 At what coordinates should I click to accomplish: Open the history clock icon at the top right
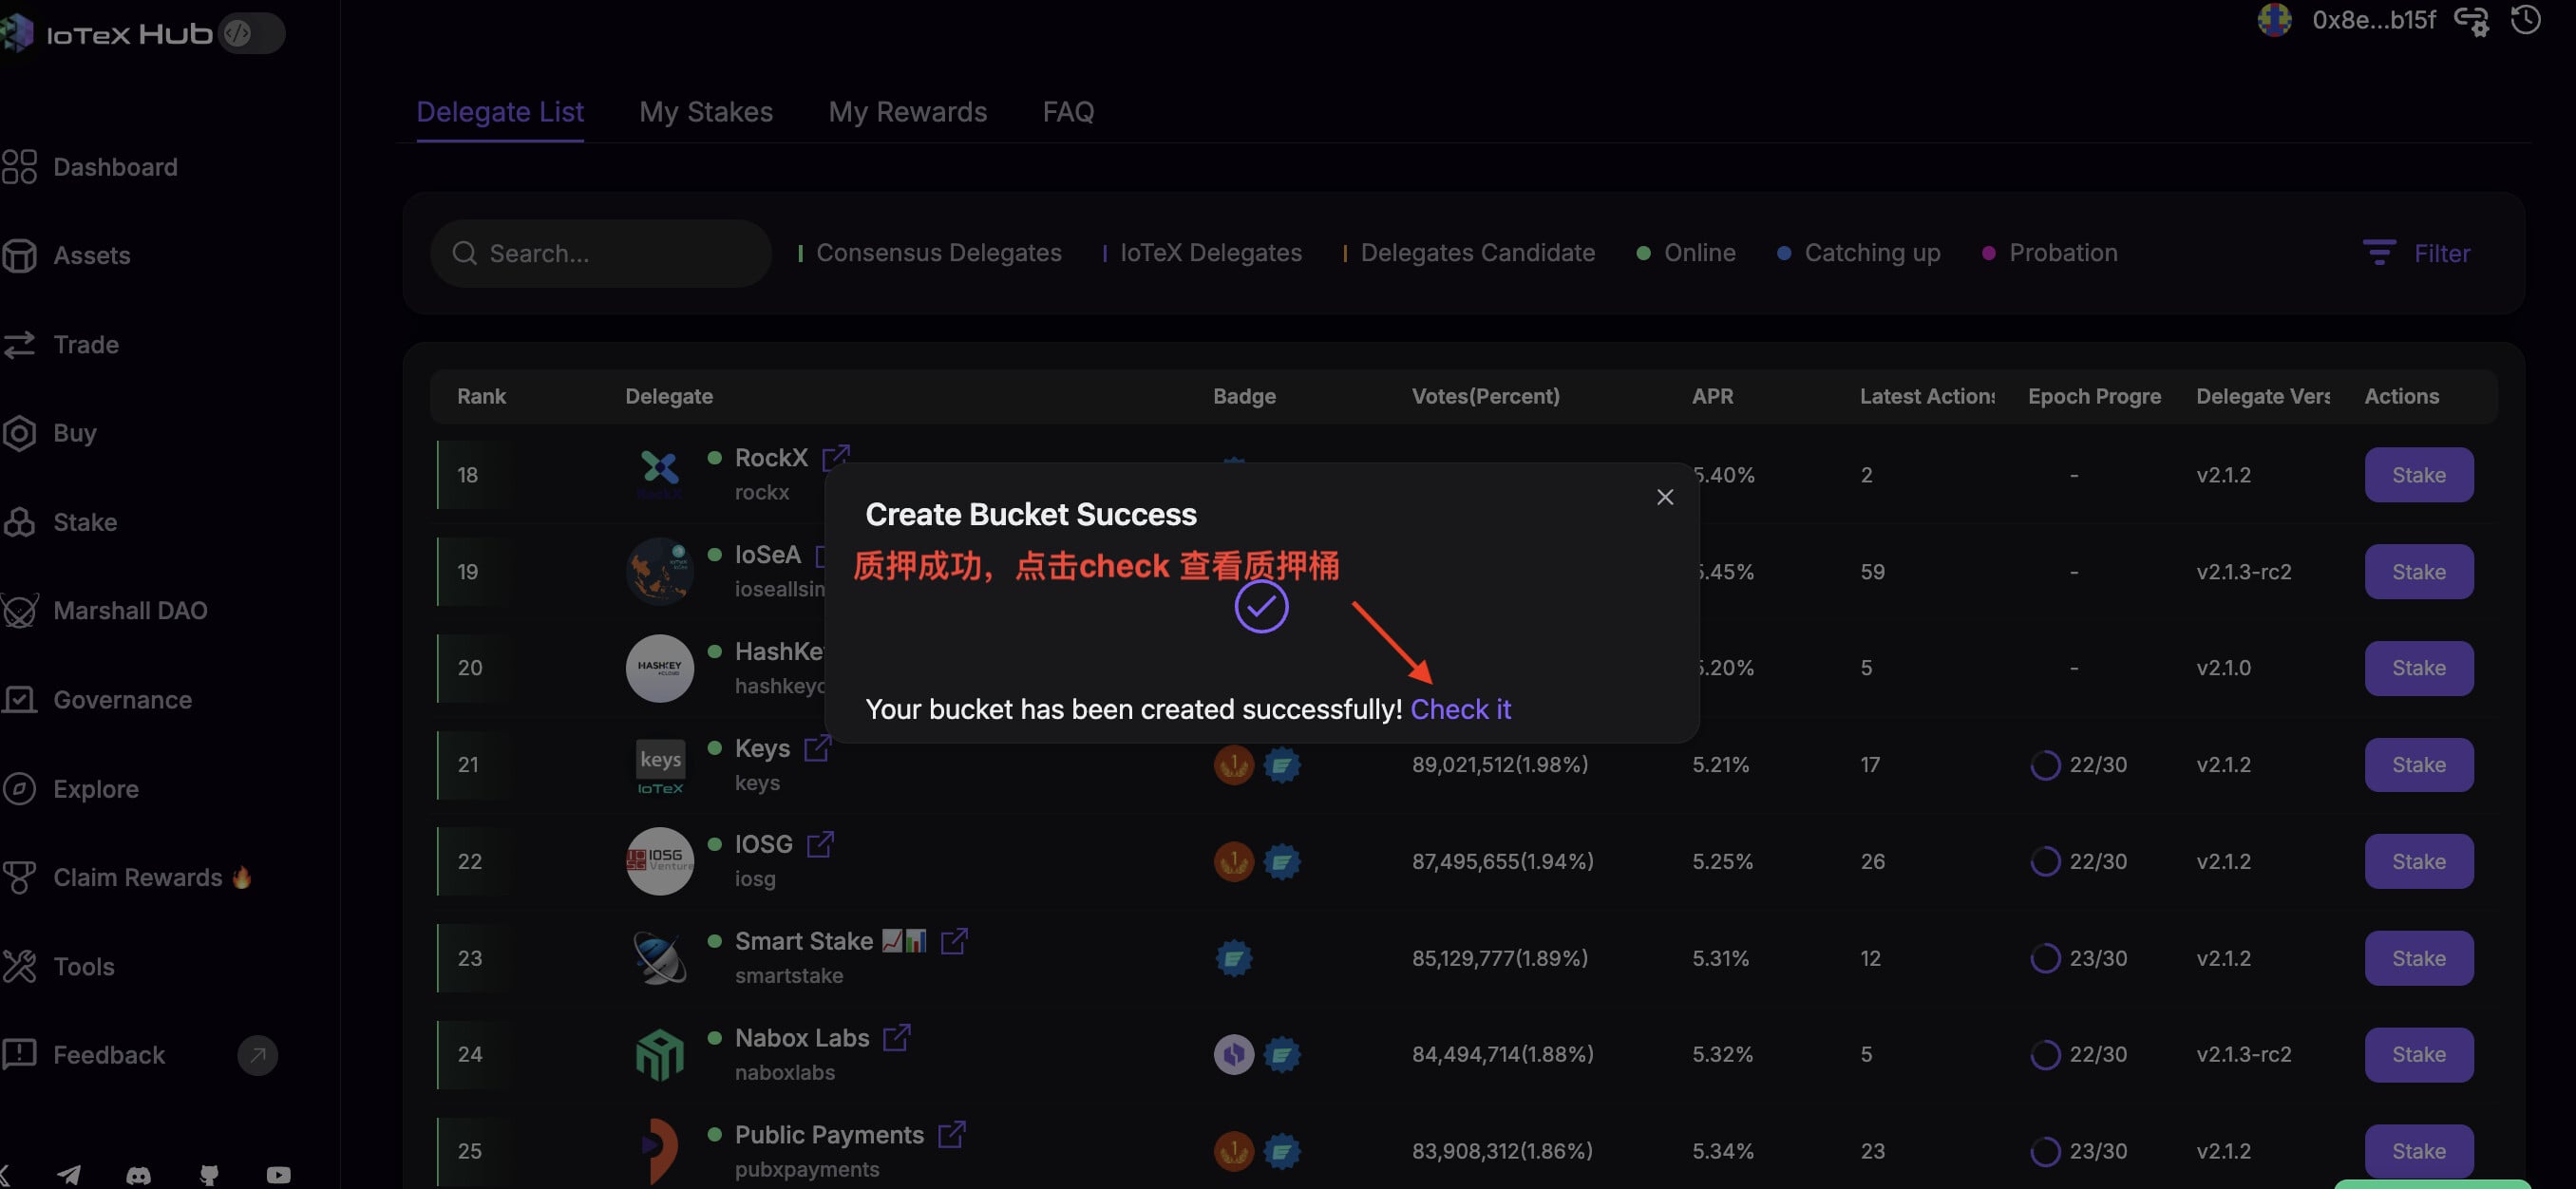tap(2525, 19)
